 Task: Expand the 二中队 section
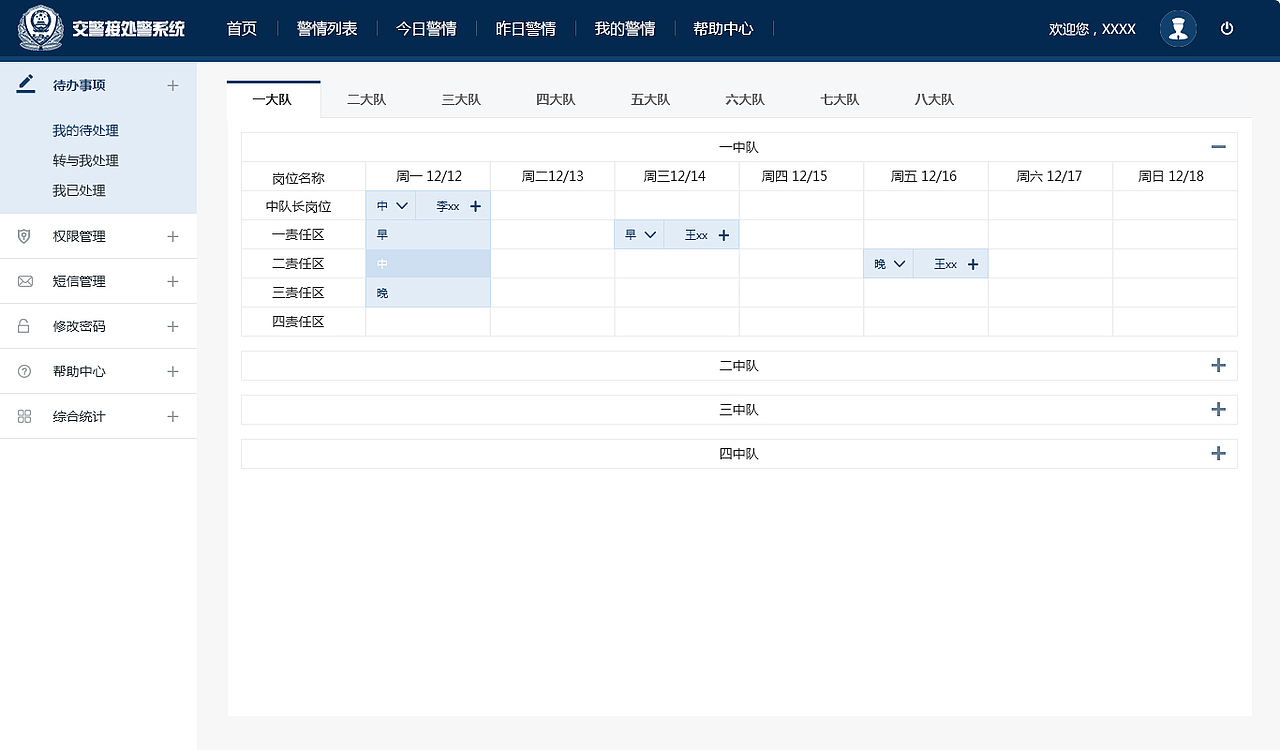coord(1218,365)
